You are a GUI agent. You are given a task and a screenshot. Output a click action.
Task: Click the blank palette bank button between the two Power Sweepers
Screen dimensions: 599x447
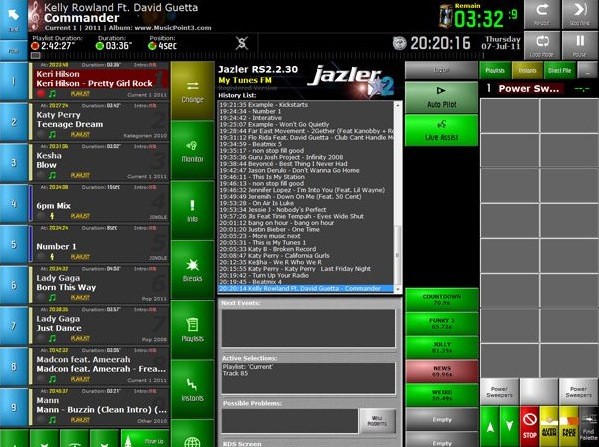coord(539,392)
